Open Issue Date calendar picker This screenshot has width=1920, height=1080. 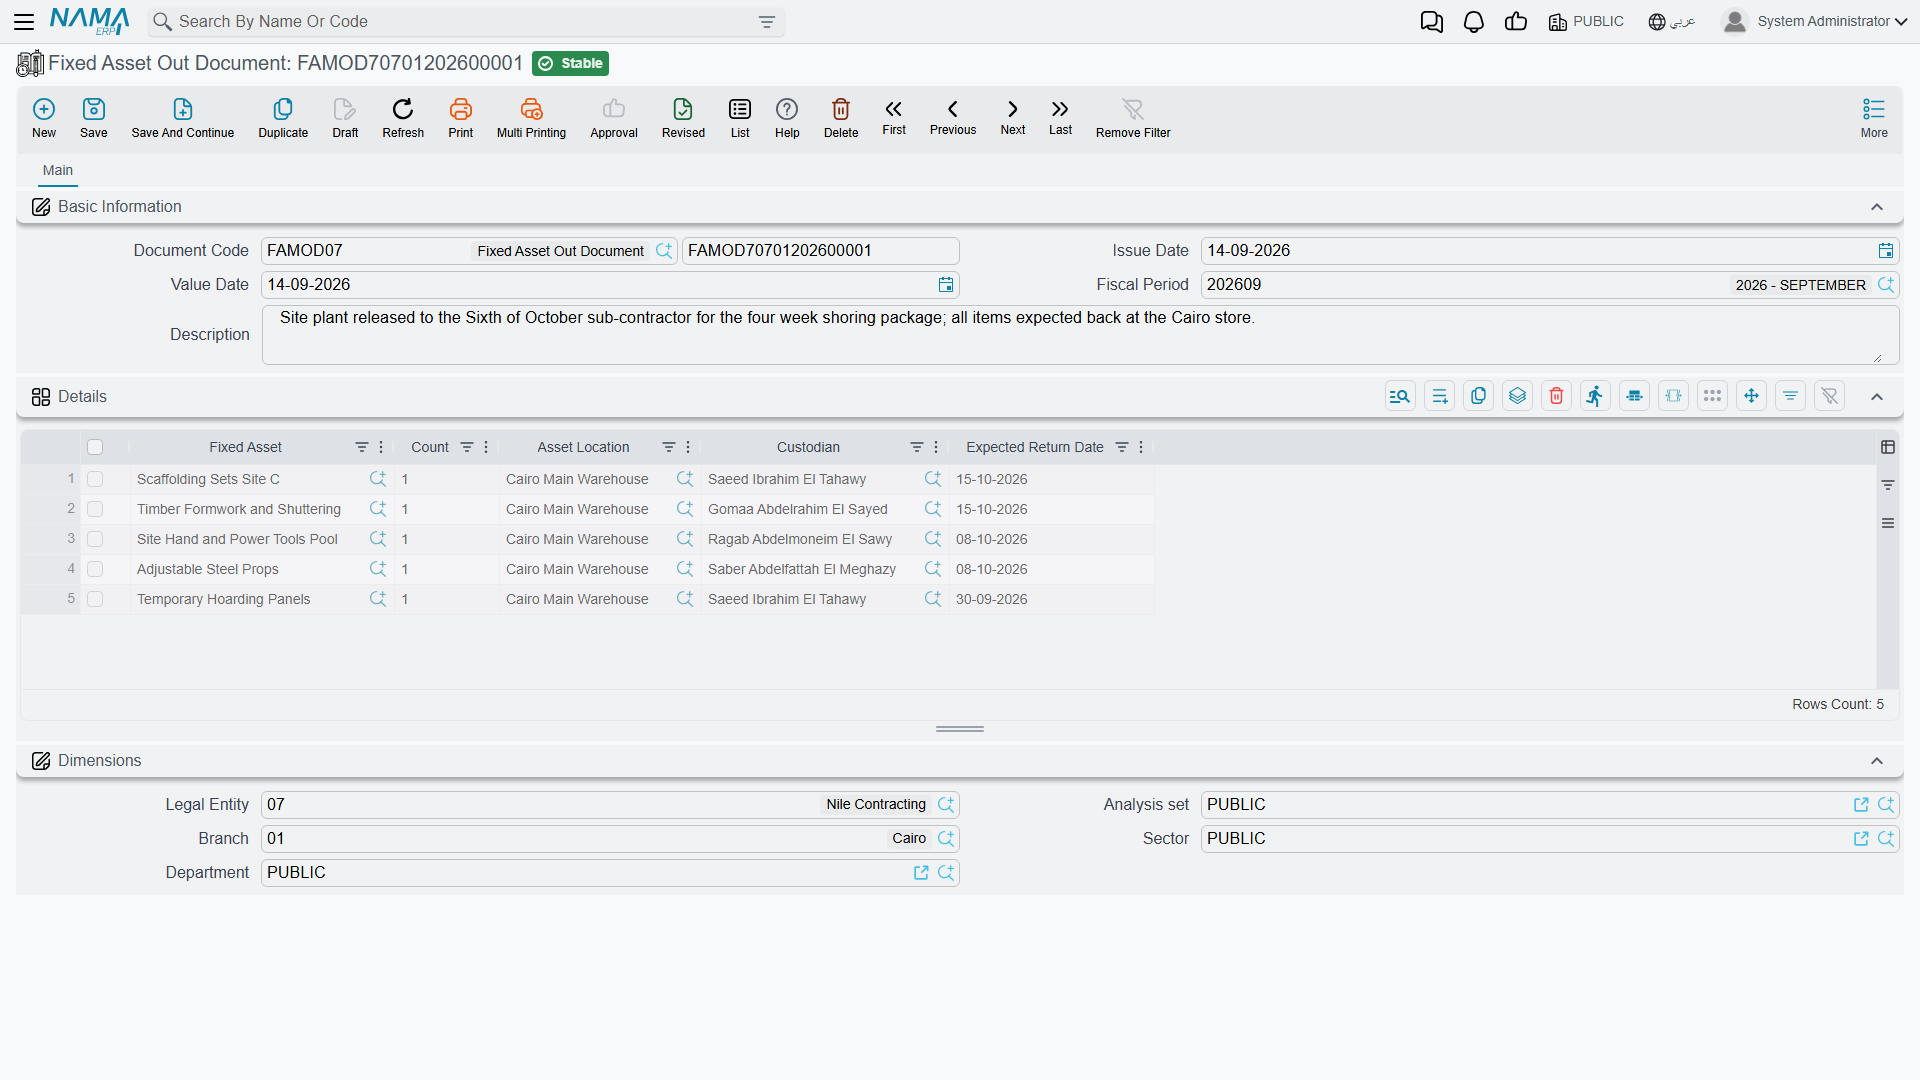click(x=1886, y=251)
